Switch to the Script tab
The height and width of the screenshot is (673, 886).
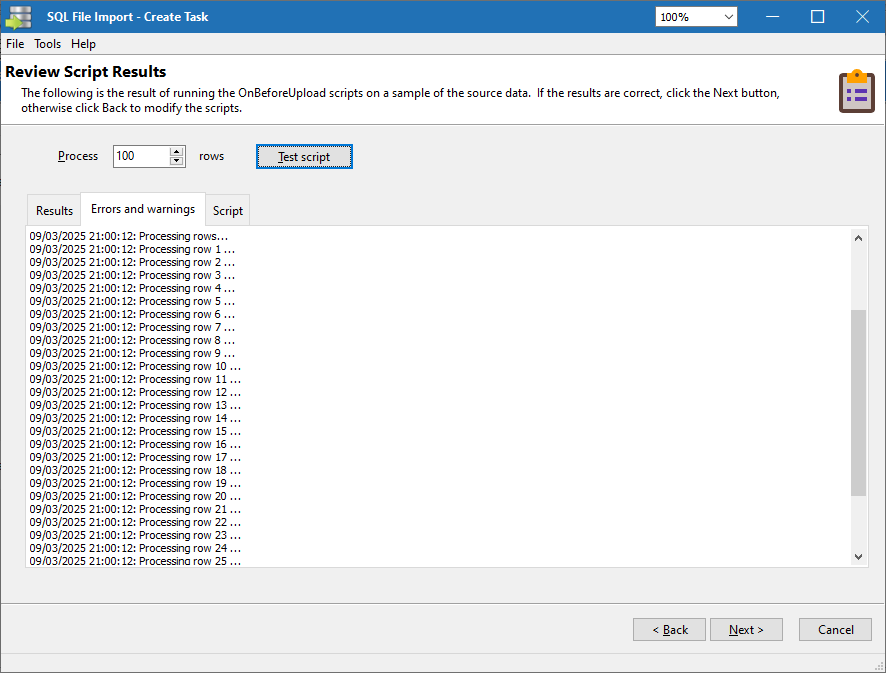click(x=228, y=211)
